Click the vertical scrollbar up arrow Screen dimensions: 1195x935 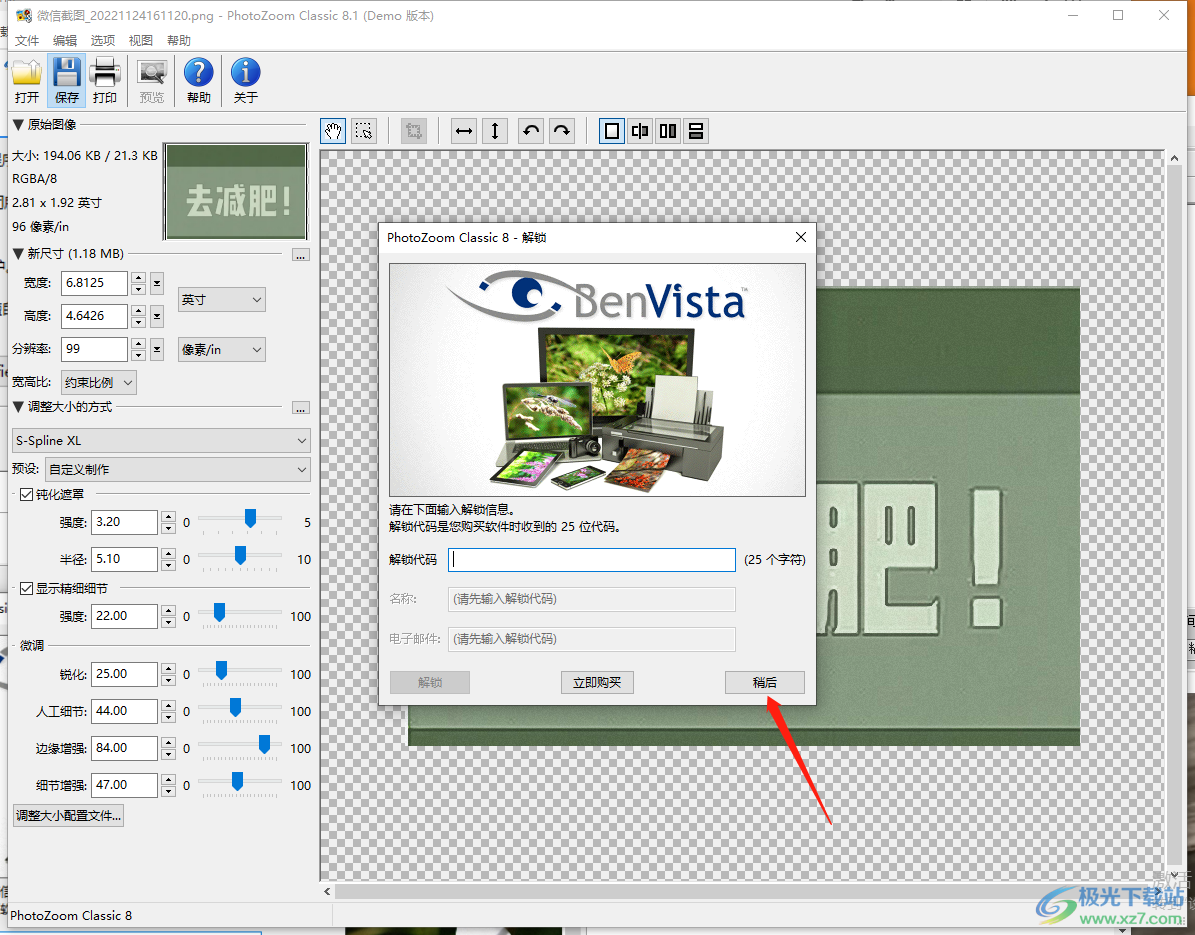point(1174,158)
